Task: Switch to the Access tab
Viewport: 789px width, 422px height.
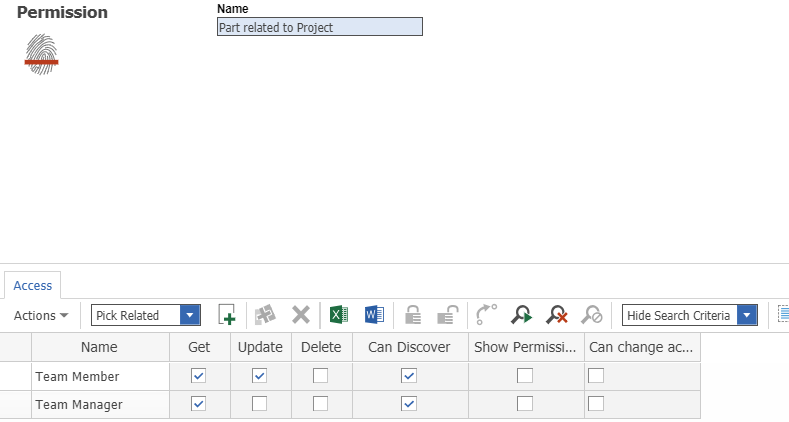Action: coord(33,285)
